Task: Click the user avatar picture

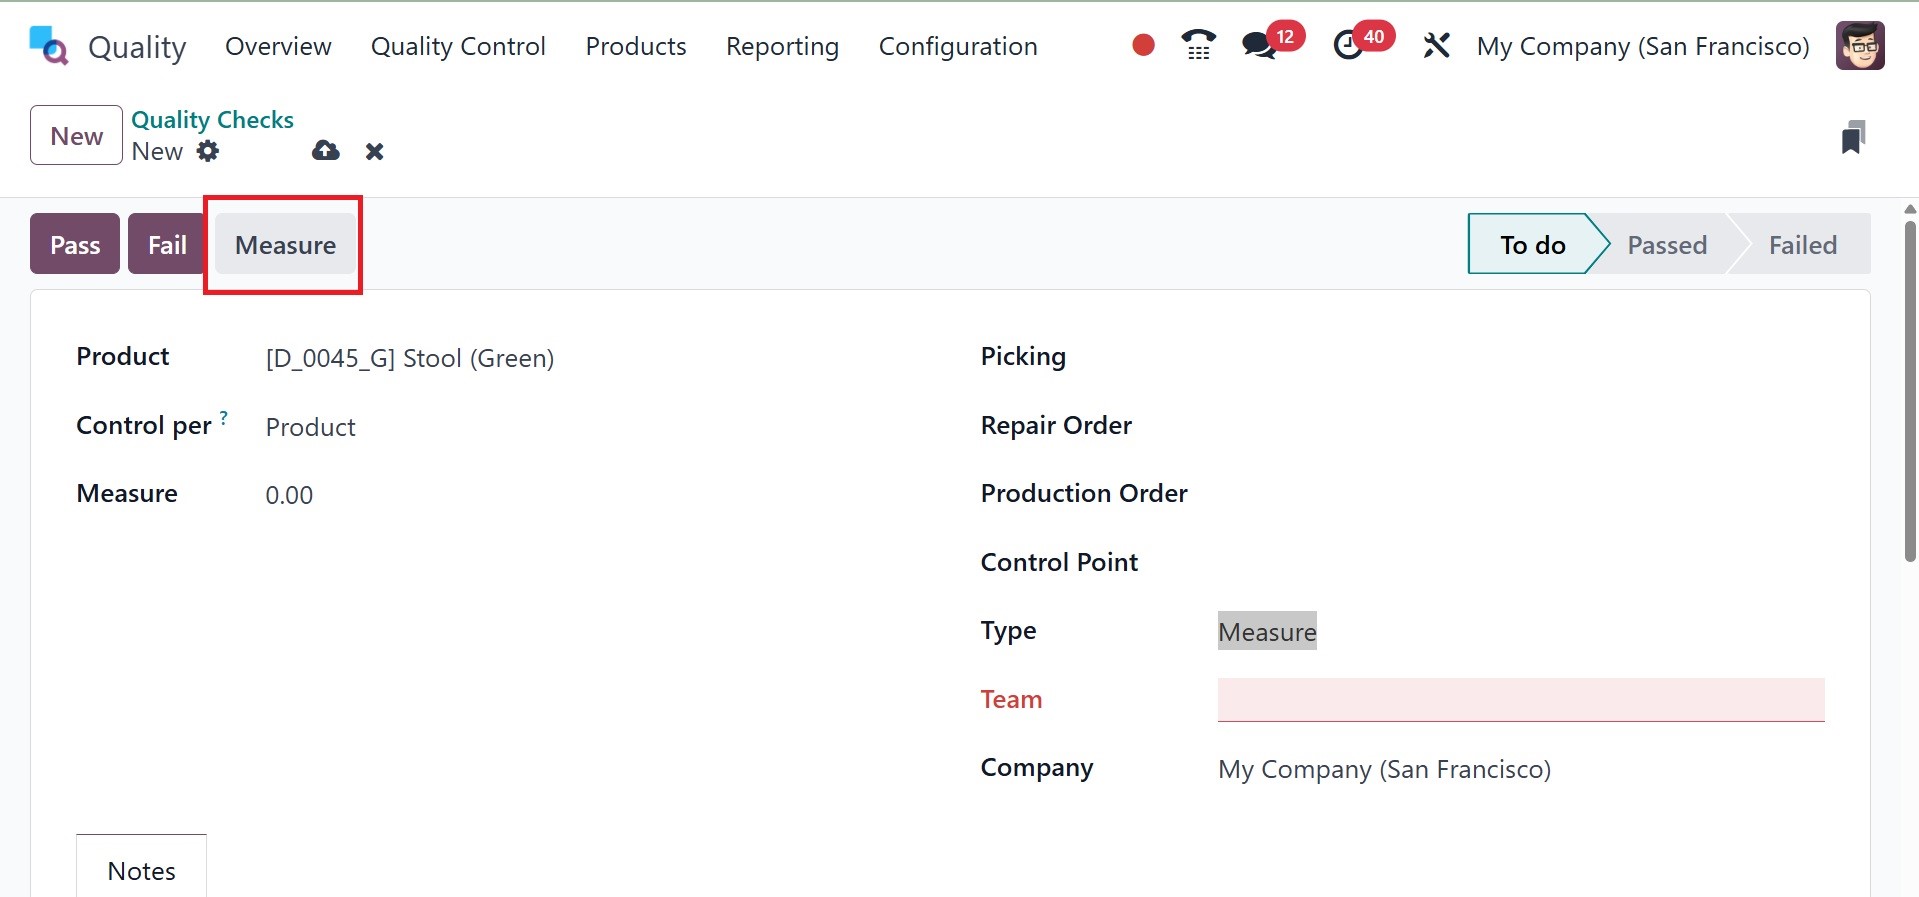Action: [x=1860, y=45]
